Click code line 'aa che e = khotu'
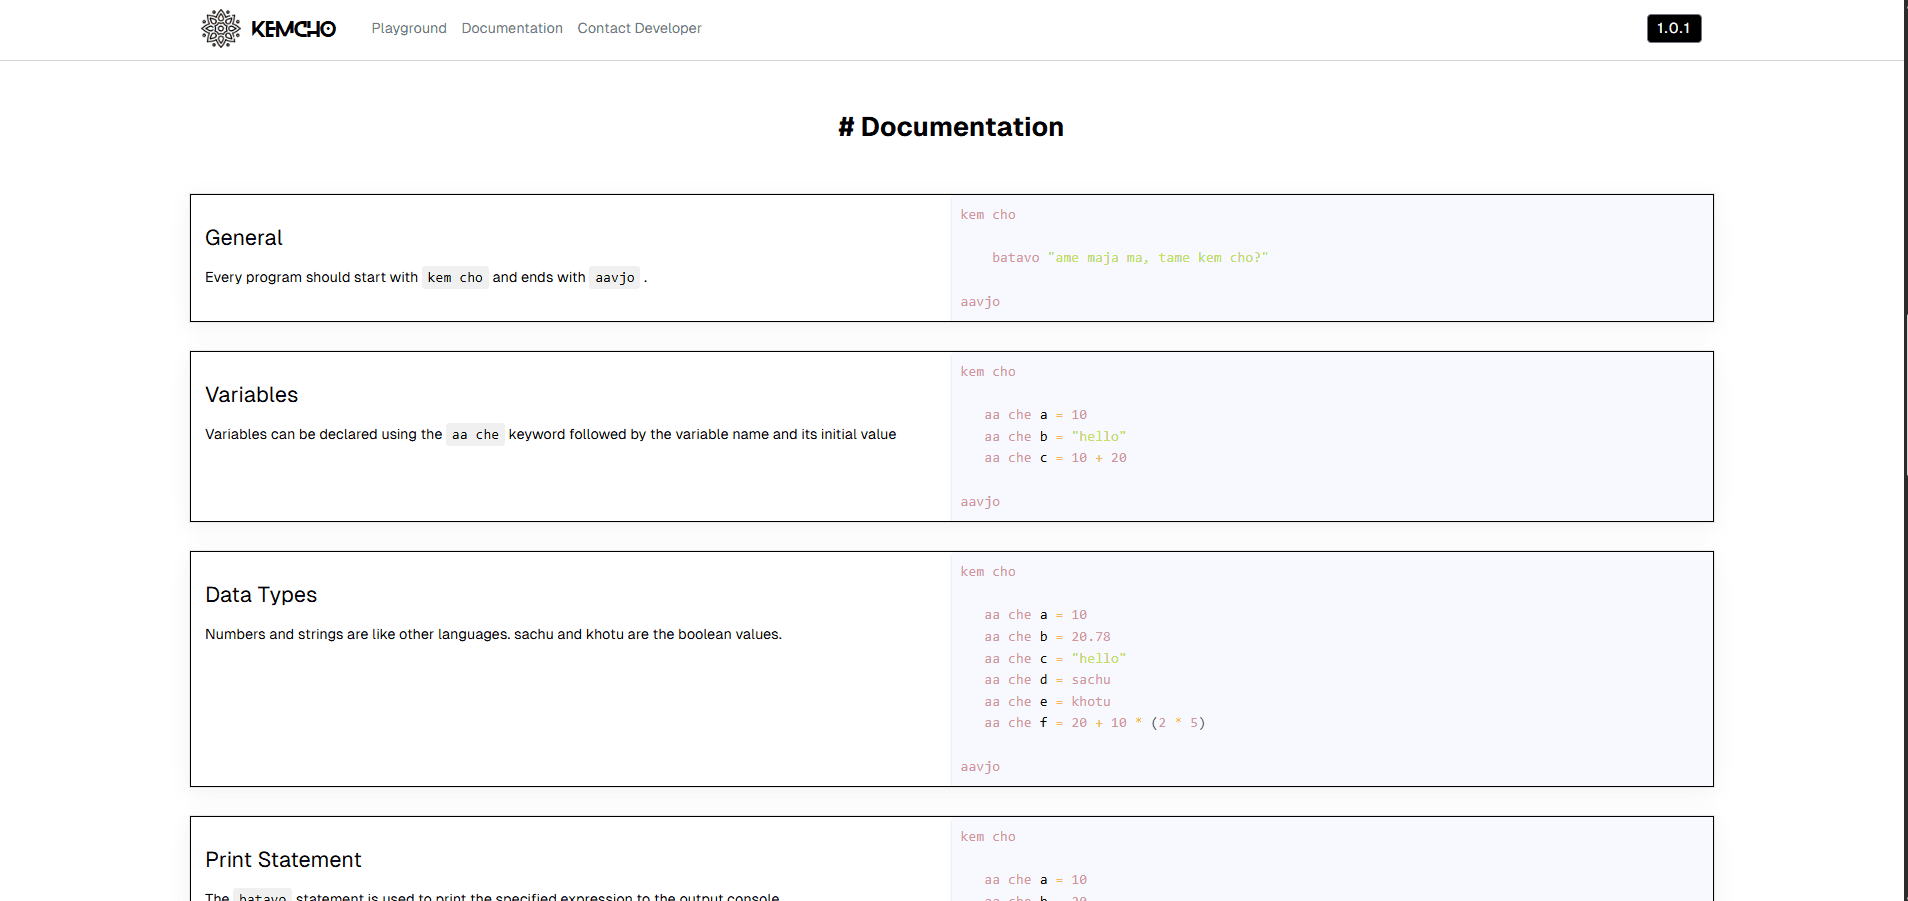This screenshot has height=901, width=1908. (x=1047, y=702)
